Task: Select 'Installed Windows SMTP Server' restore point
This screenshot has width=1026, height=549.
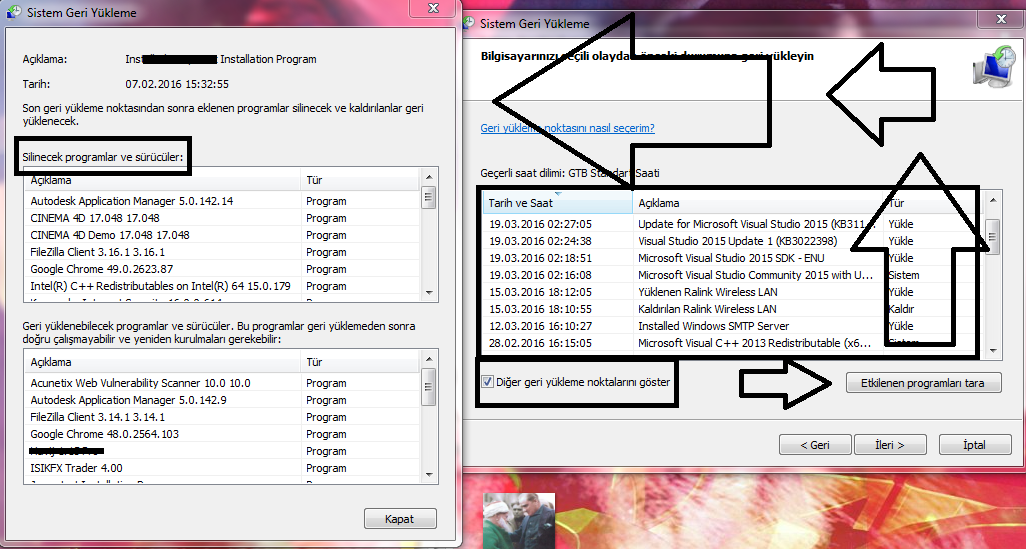Action: point(732,326)
